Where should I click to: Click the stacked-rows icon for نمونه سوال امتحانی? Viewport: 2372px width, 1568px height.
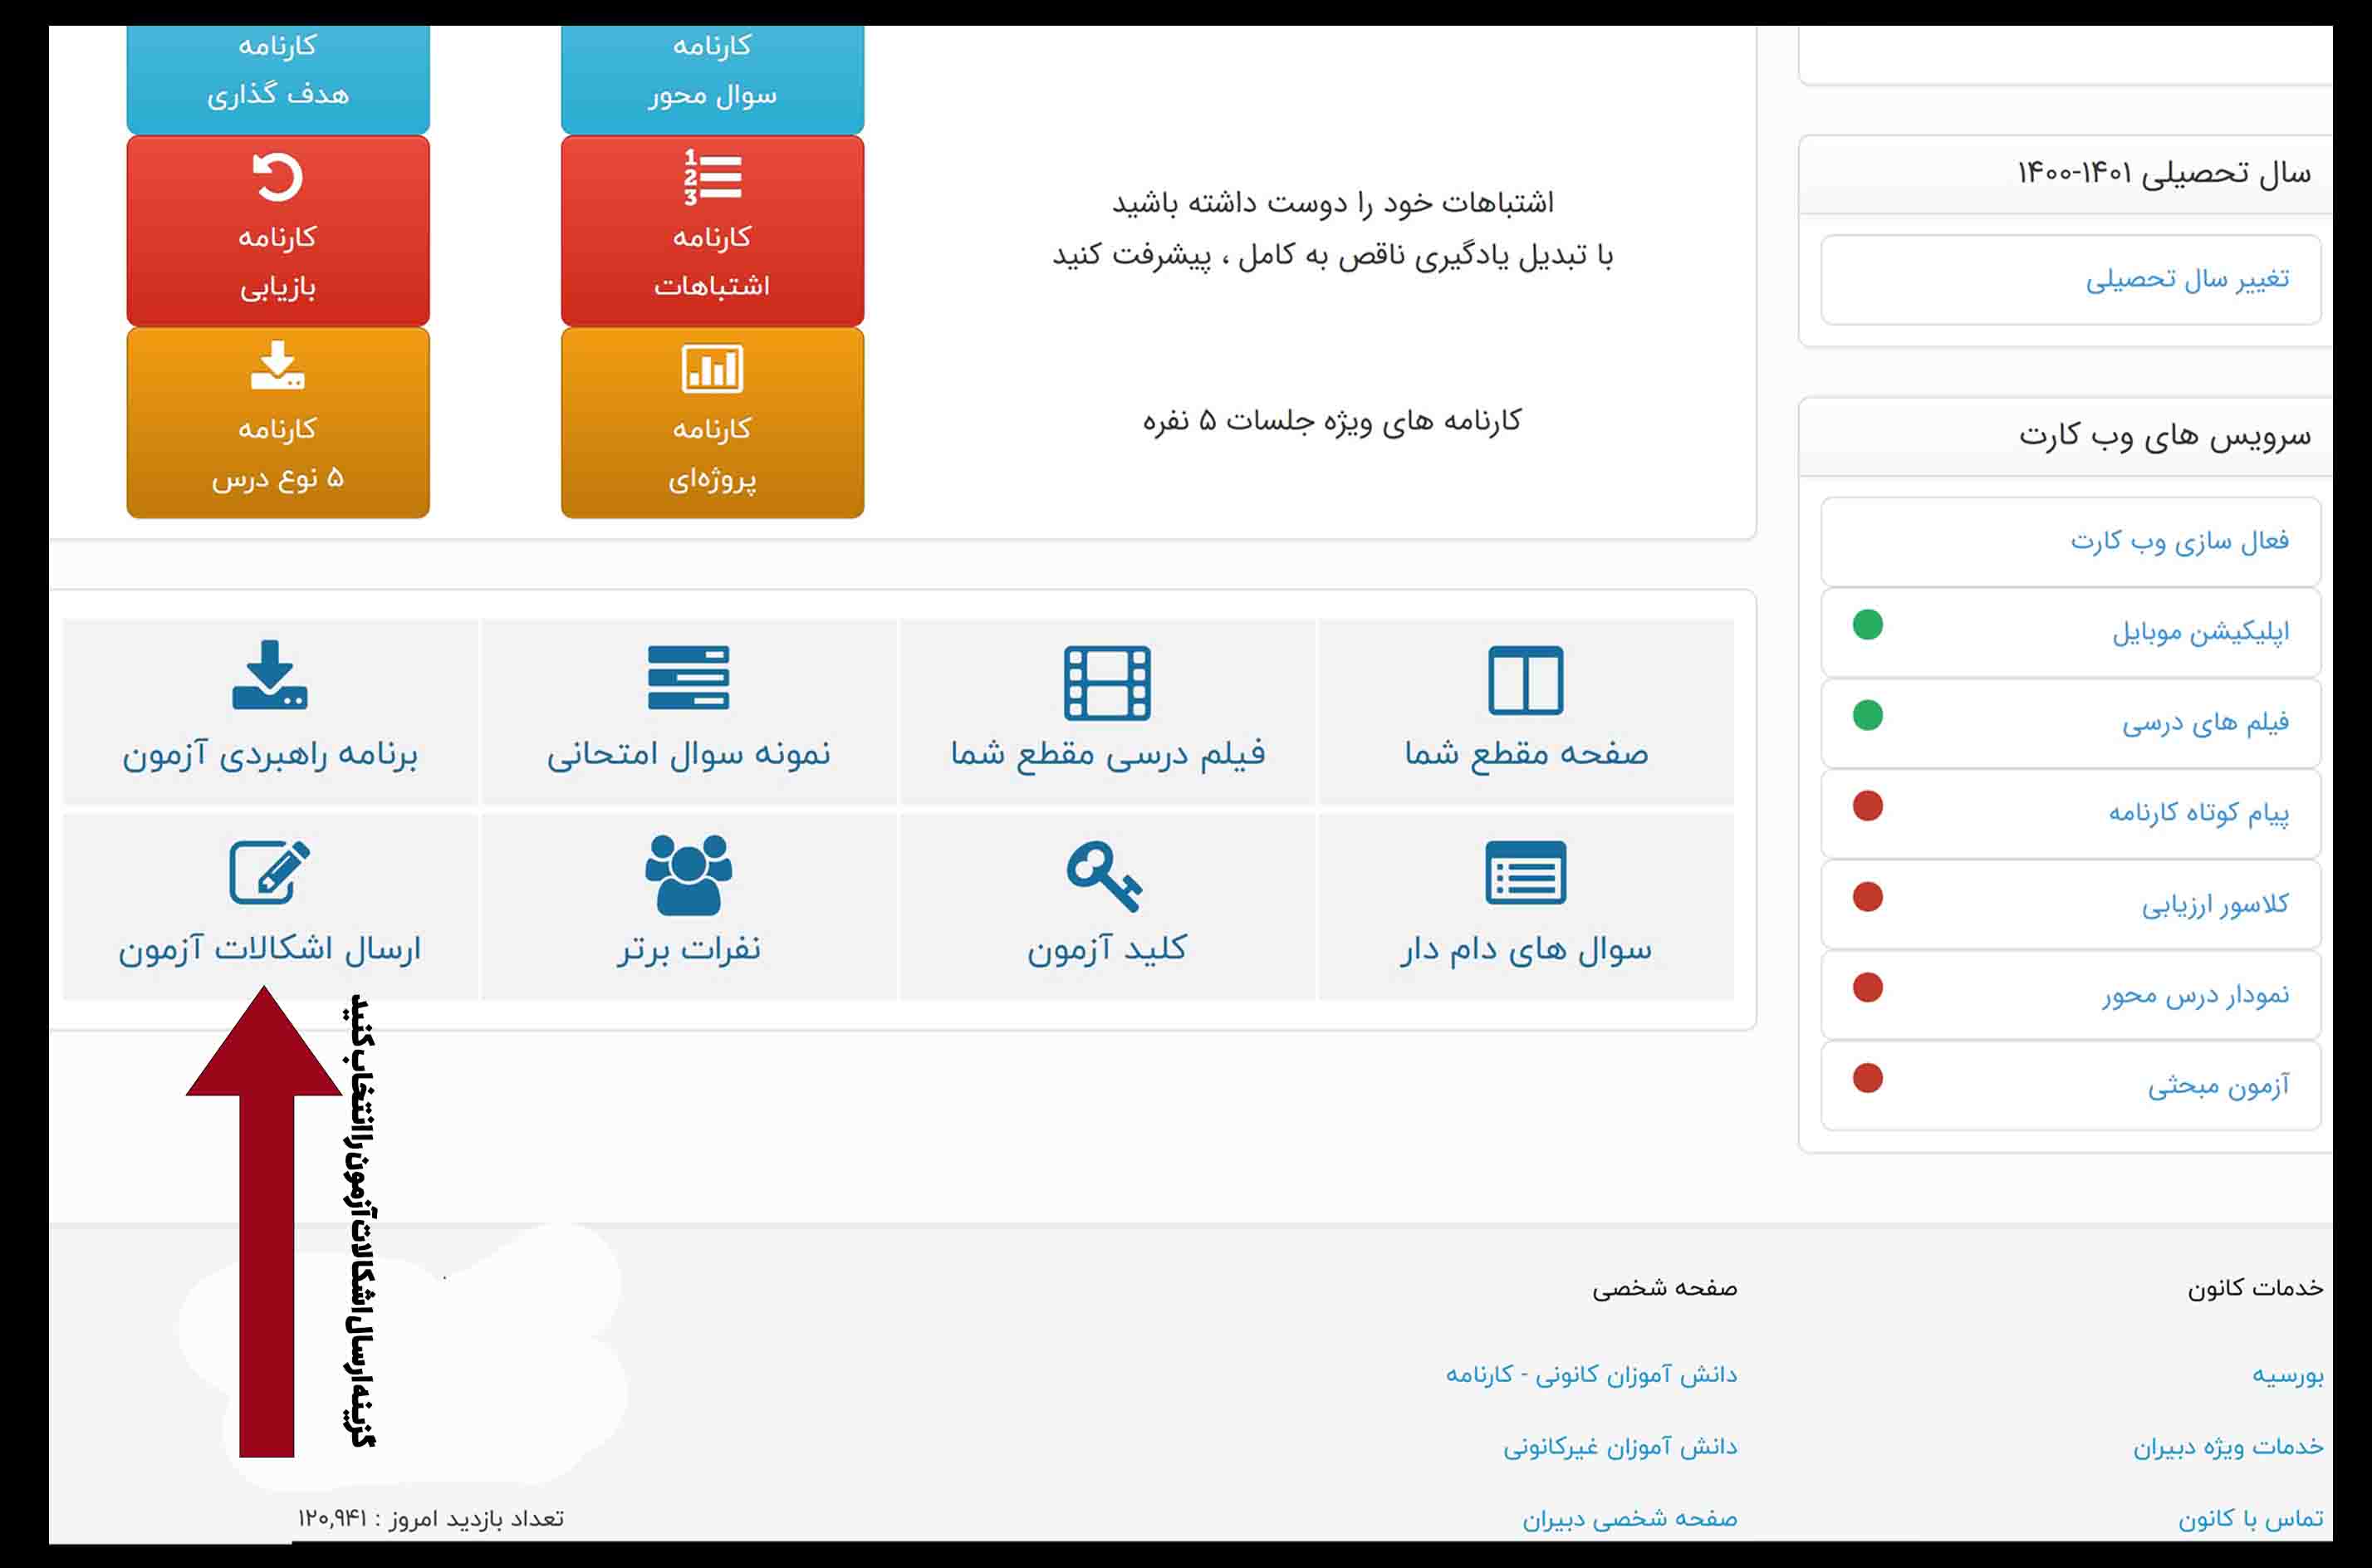(x=688, y=677)
